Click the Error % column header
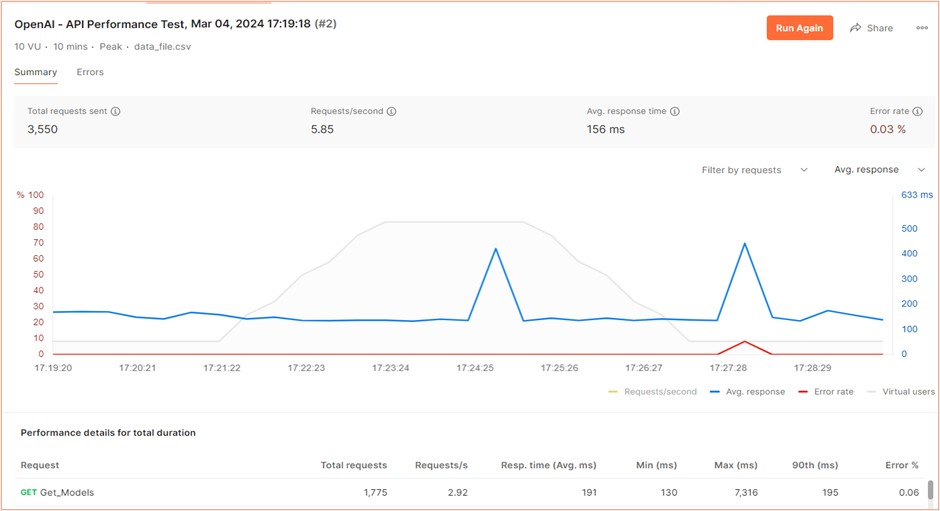 pos(902,465)
